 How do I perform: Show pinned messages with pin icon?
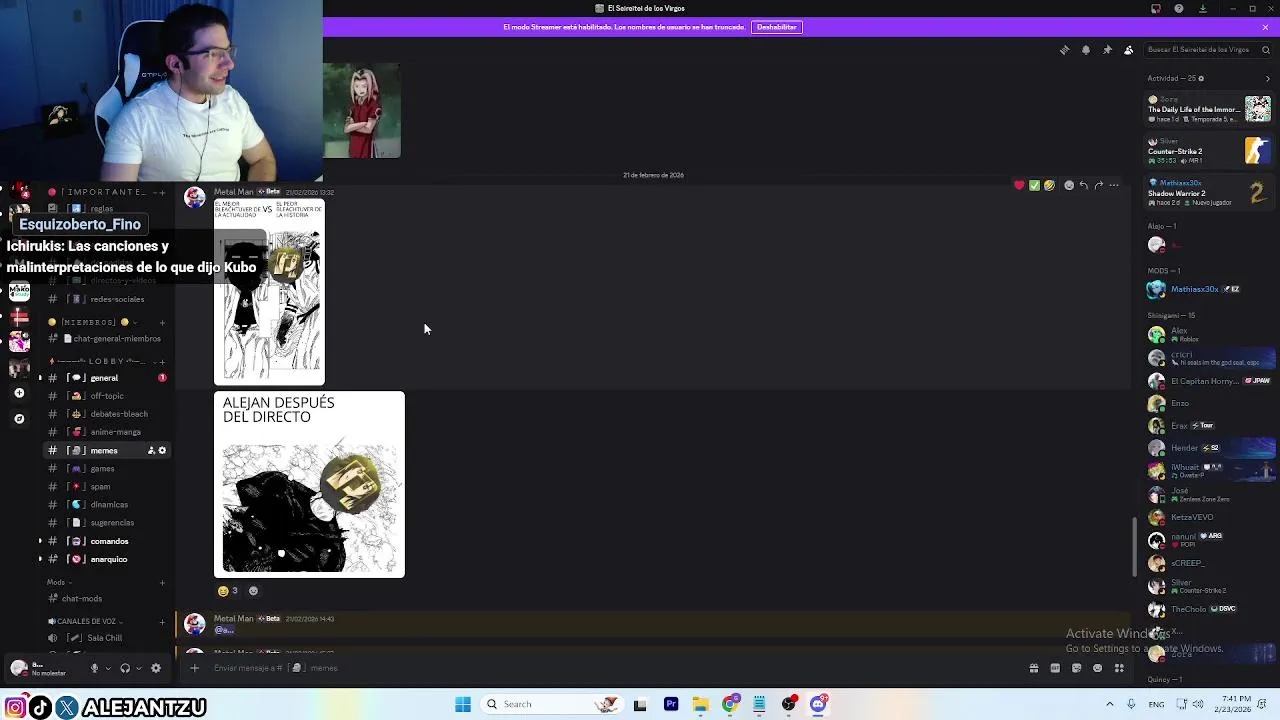[x=1107, y=50]
